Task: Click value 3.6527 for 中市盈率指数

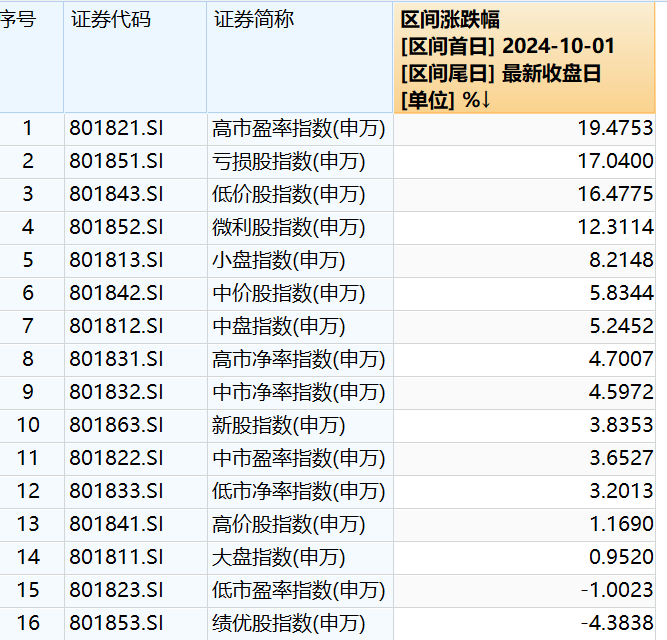Action: pyautogui.click(x=615, y=458)
